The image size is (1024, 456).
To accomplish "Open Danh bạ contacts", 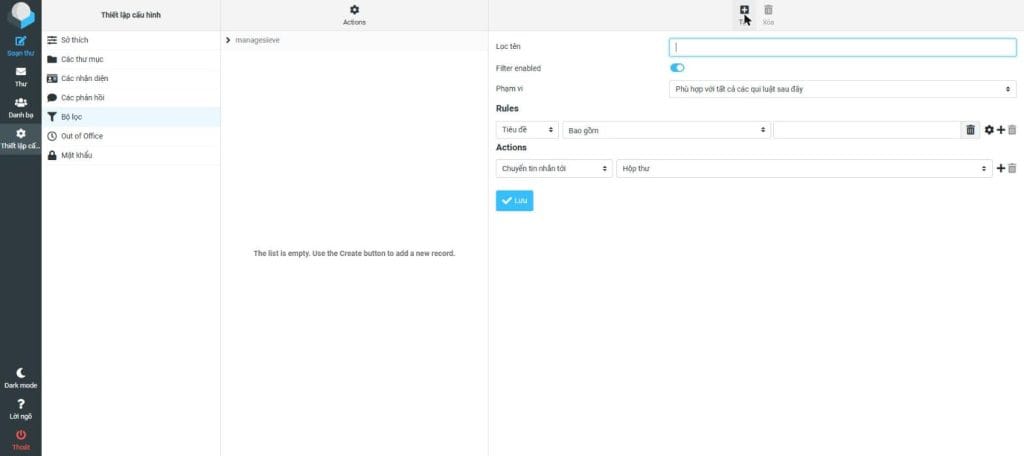I will pos(20,108).
